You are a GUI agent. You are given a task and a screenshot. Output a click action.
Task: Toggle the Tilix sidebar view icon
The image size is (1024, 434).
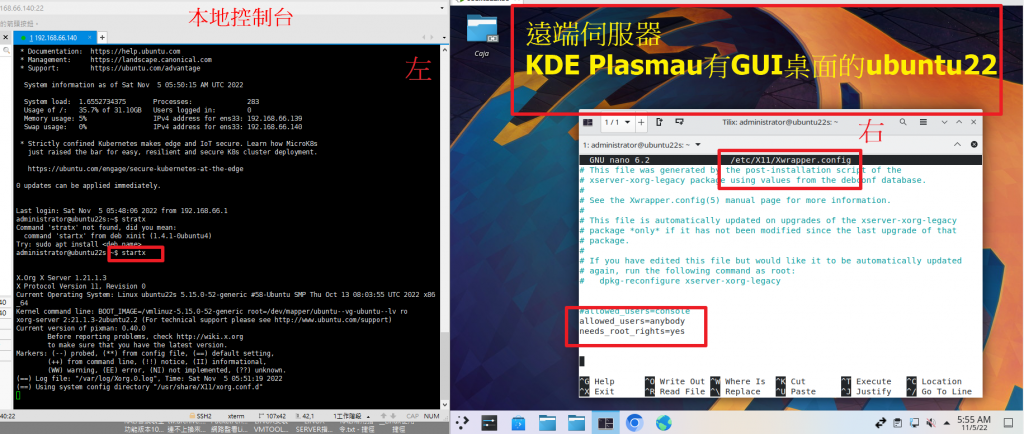[588, 122]
